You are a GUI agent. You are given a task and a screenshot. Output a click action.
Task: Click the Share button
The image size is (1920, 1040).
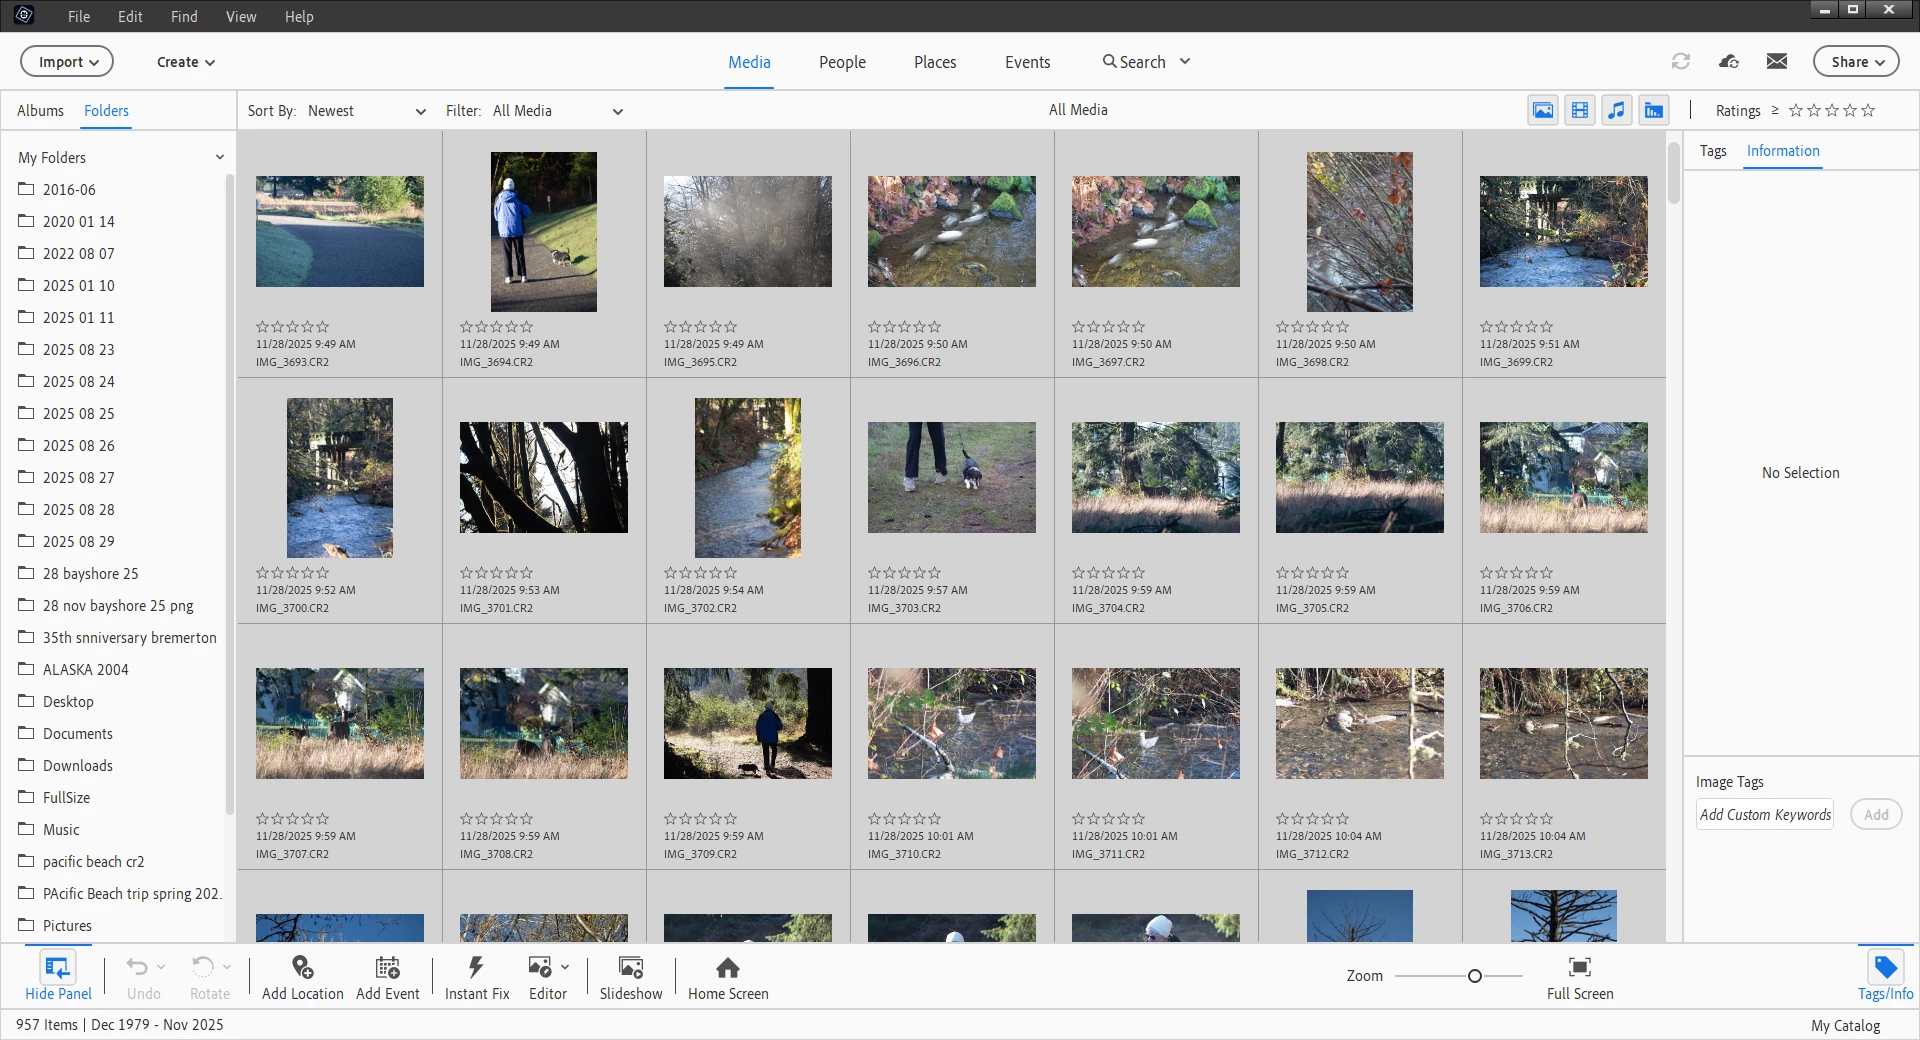[x=1856, y=61]
